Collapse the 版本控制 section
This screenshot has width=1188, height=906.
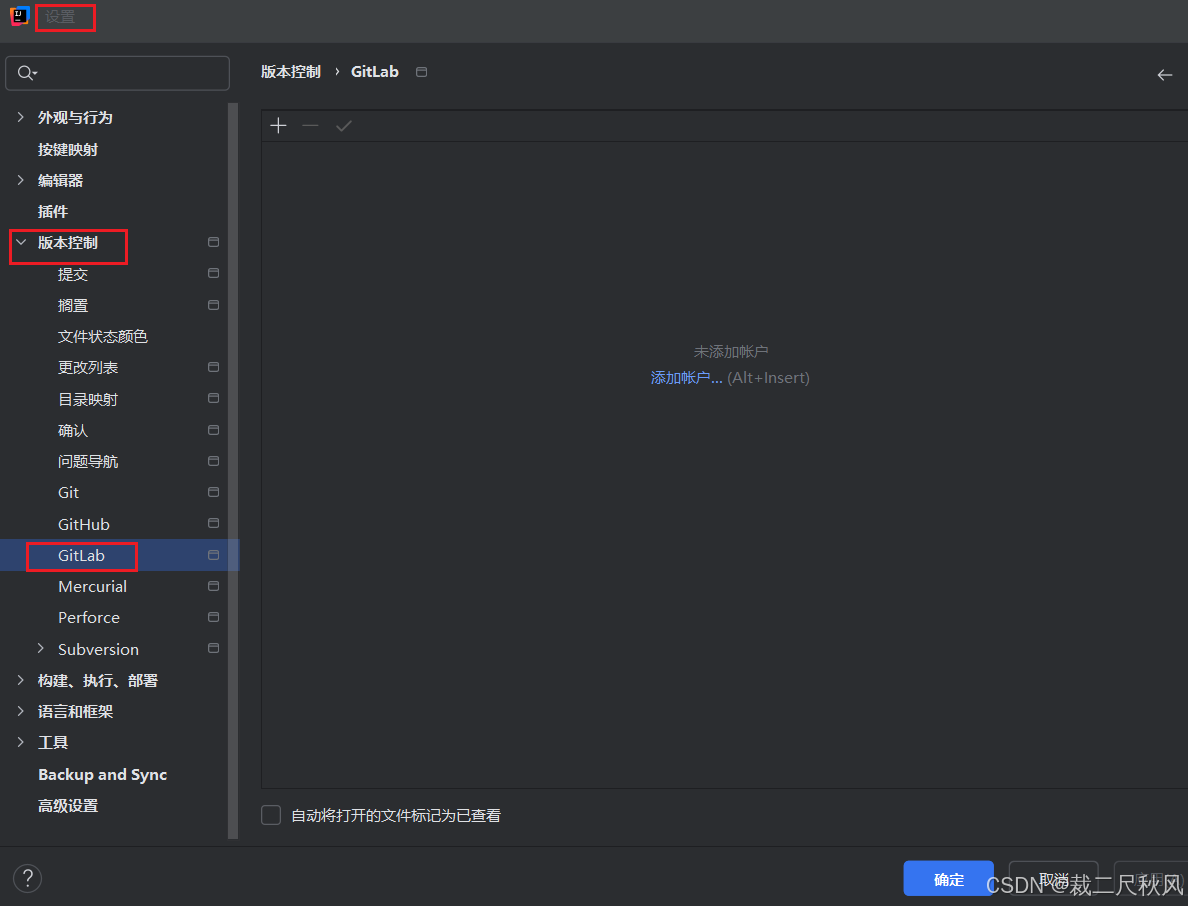[21, 242]
